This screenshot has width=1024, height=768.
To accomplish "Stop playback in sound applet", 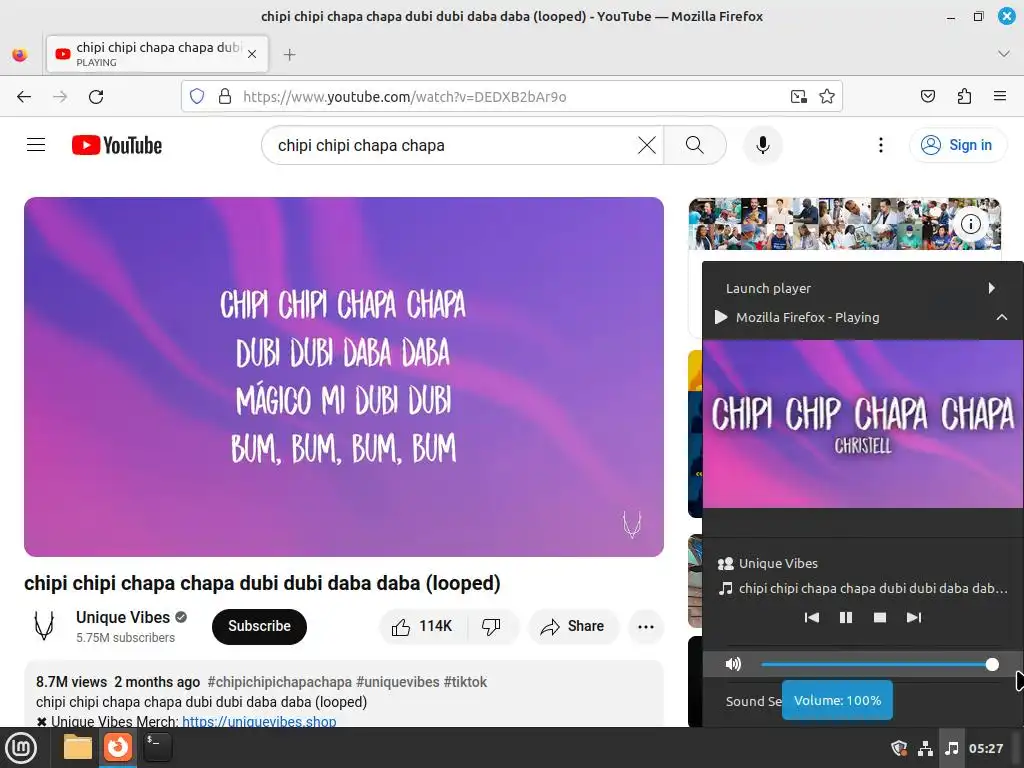I will 880,617.
